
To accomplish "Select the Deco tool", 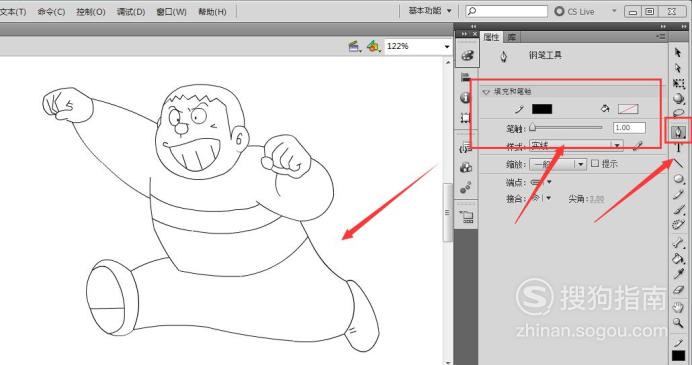I will pyautogui.click(x=678, y=225).
